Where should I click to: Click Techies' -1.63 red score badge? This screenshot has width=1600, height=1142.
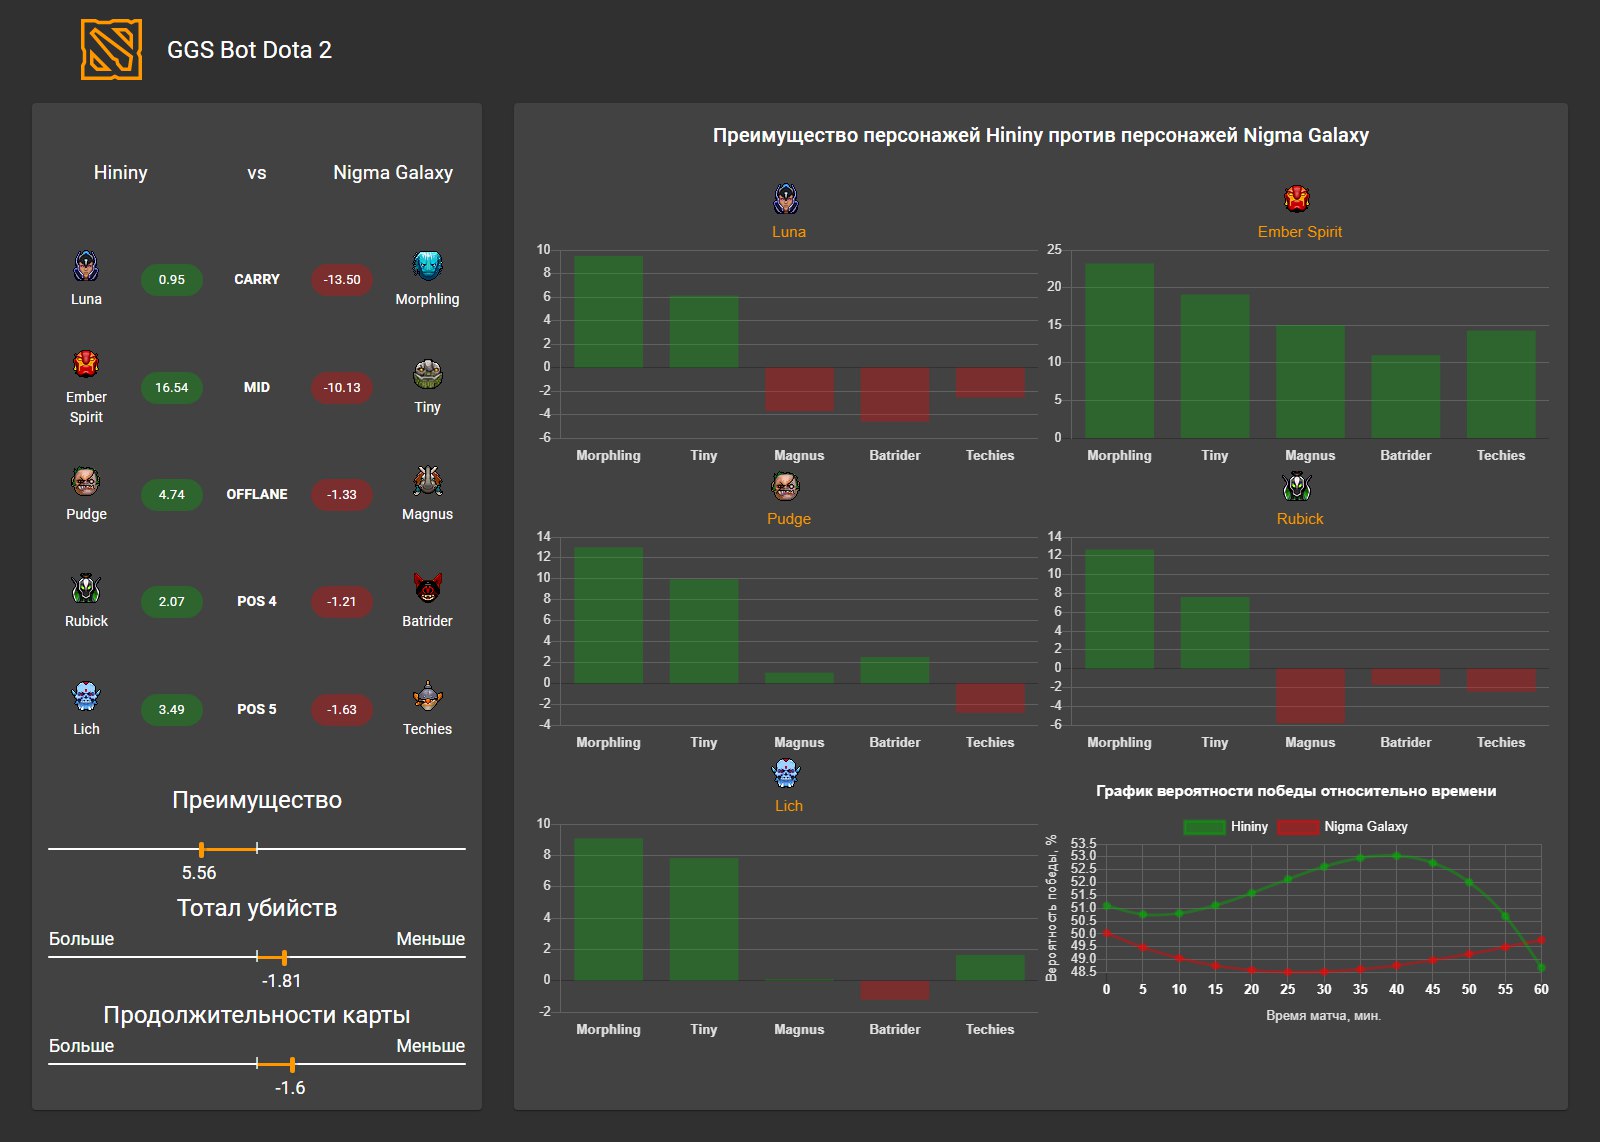coord(342,710)
